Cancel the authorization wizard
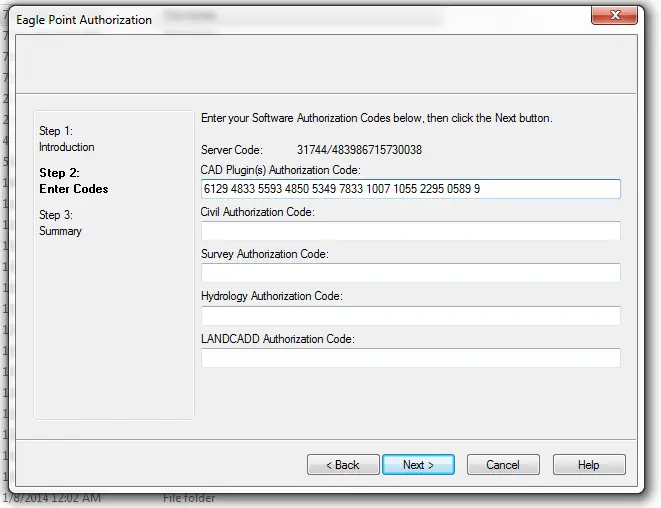661x508 pixels. coord(503,465)
